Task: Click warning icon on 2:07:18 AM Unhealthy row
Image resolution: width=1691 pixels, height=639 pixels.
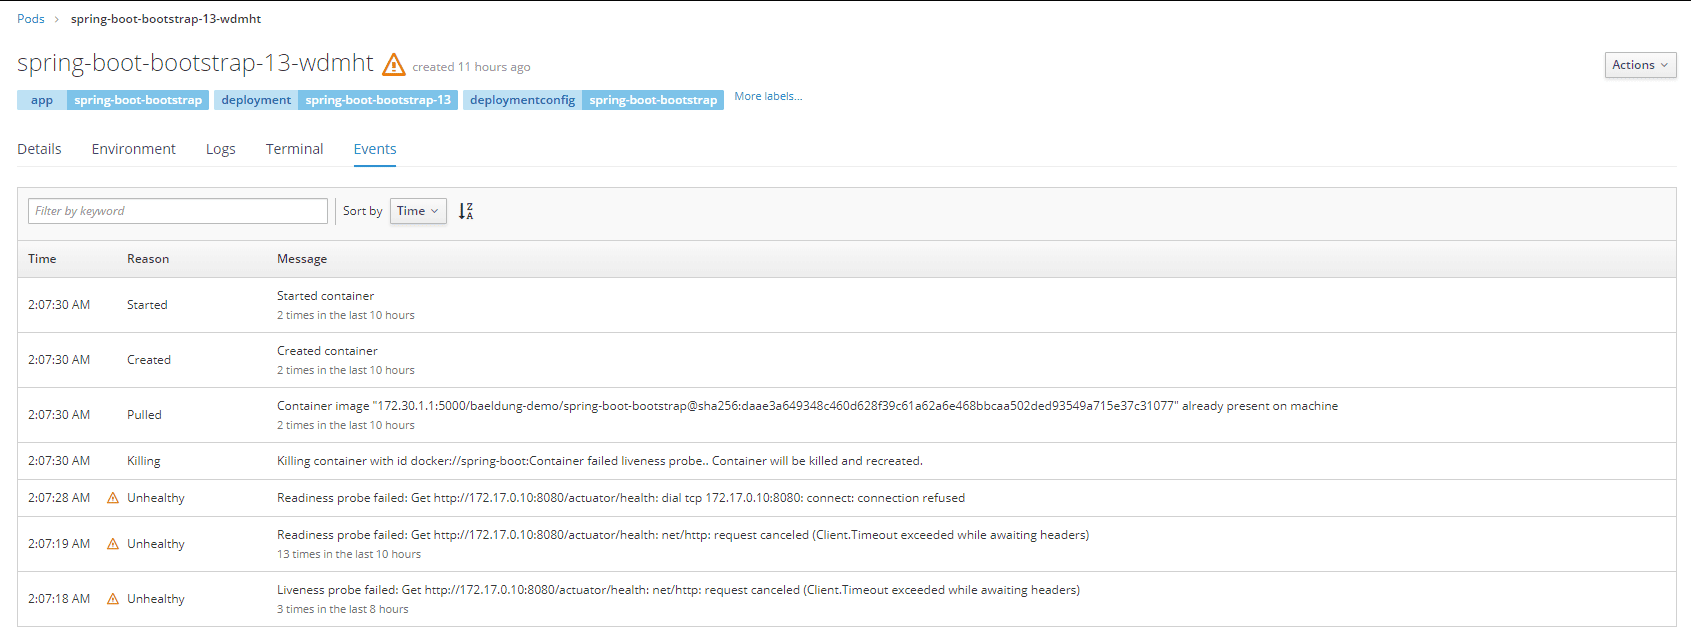Action: [x=113, y=599]
